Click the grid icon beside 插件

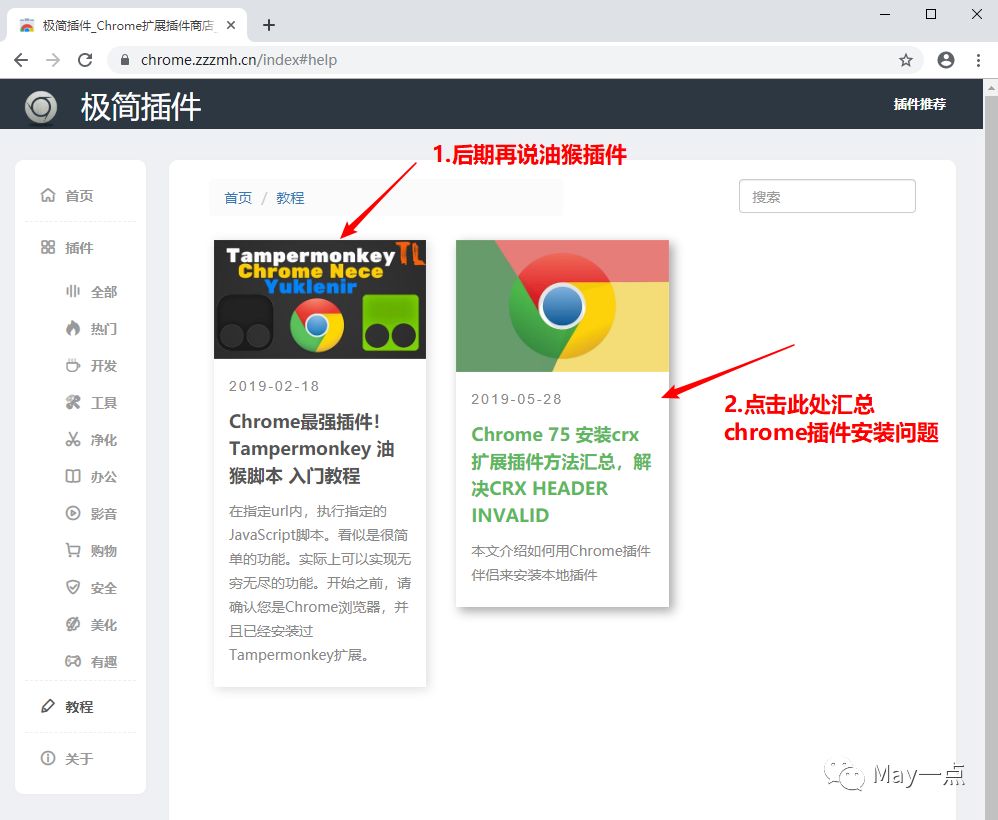click(48, 247)
